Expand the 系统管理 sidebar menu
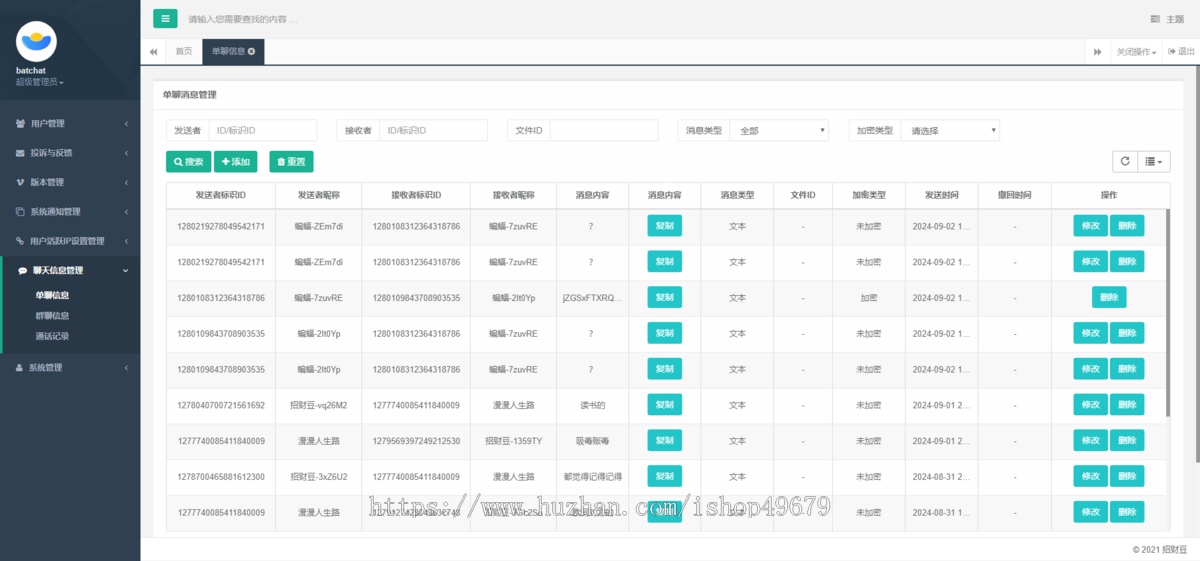This screenshot has height=561, width=1200. (70, 368)
